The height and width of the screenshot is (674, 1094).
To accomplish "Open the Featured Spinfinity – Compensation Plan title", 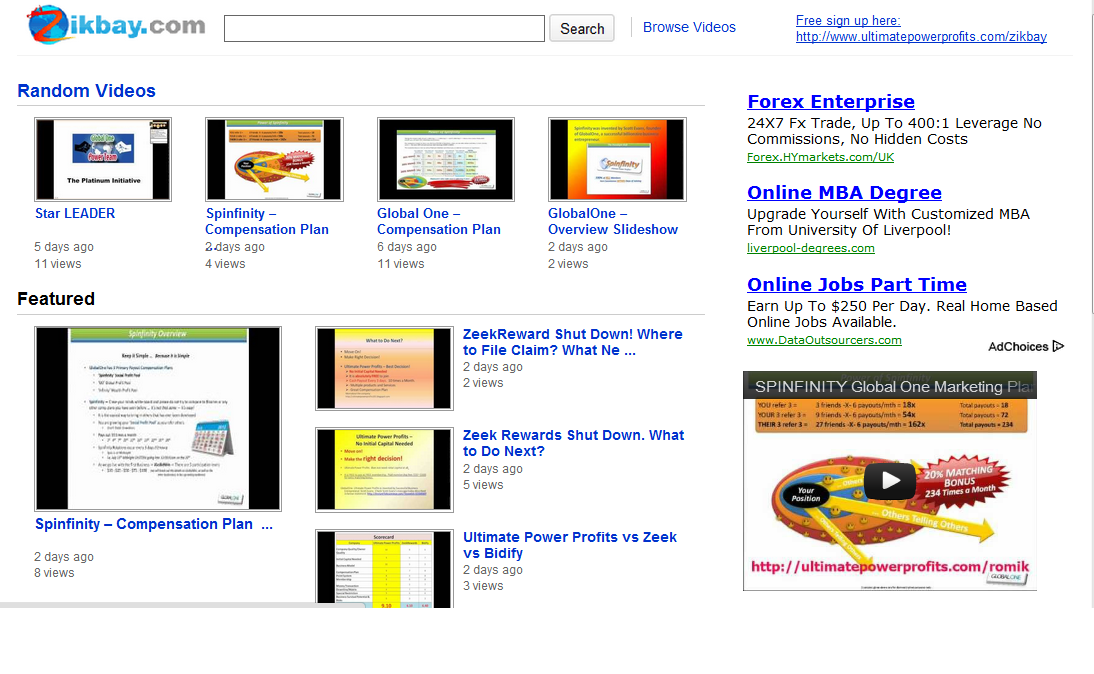I will 153,524.
